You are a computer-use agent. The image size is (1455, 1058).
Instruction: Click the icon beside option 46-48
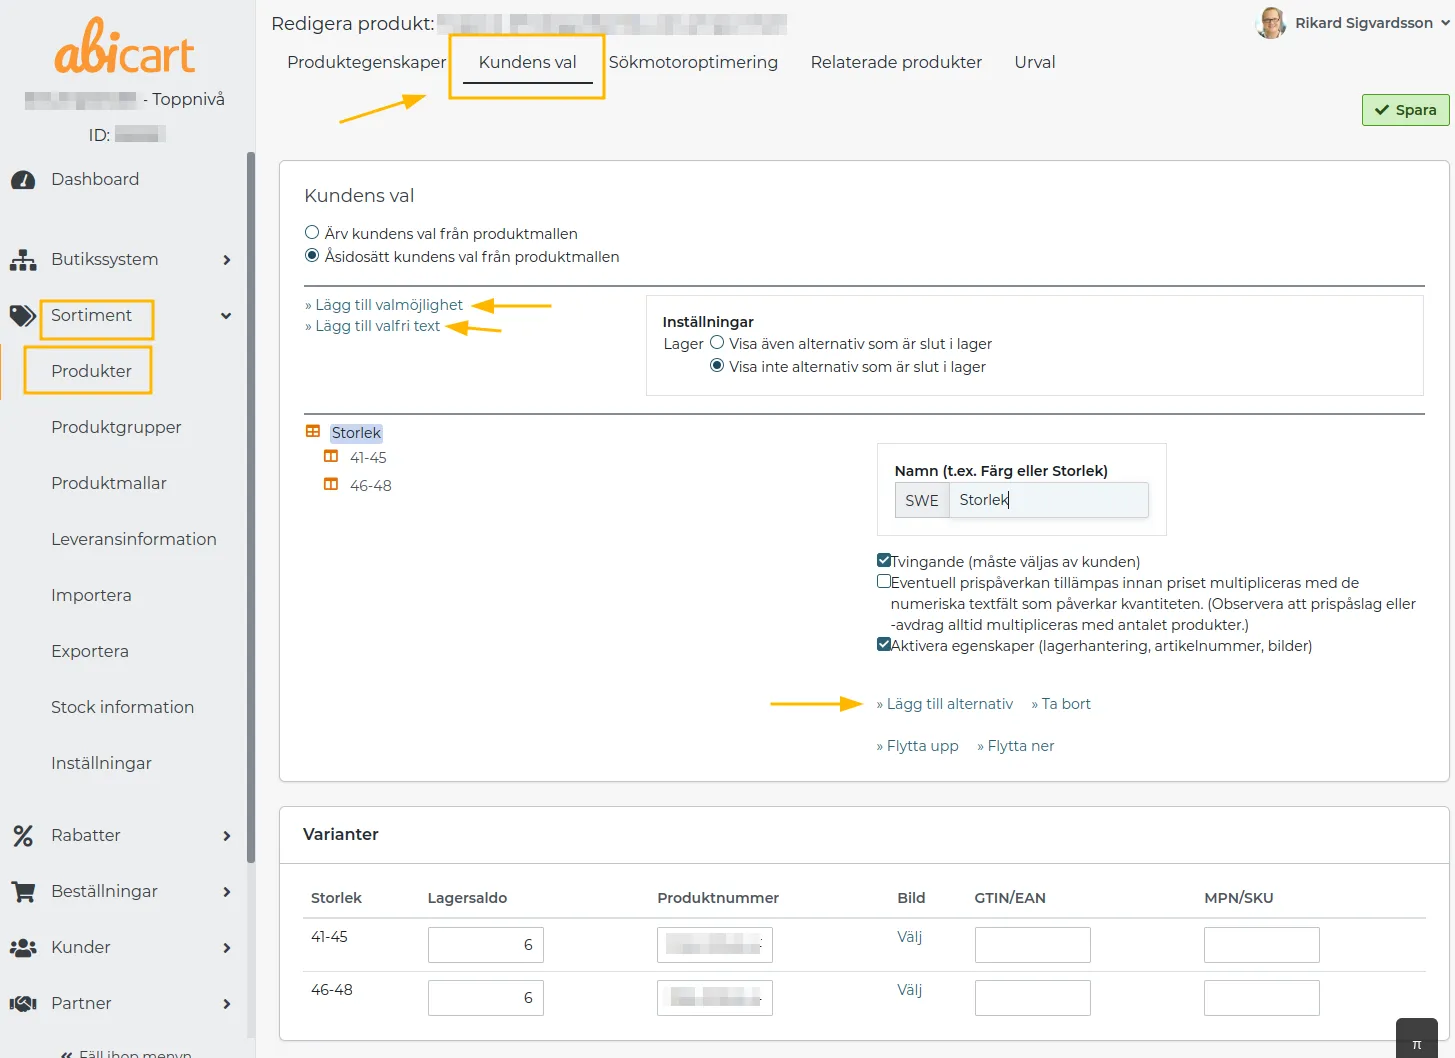tap(331, 484)
